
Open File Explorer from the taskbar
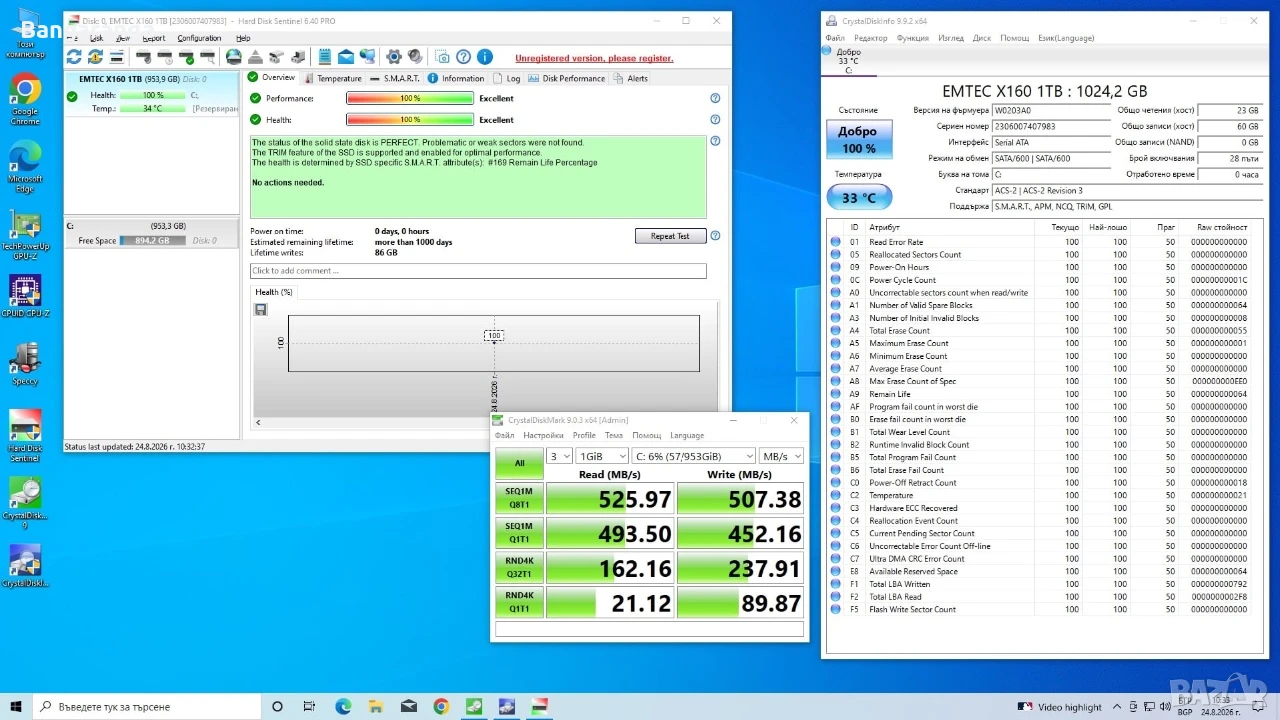[x=376, y=707]
